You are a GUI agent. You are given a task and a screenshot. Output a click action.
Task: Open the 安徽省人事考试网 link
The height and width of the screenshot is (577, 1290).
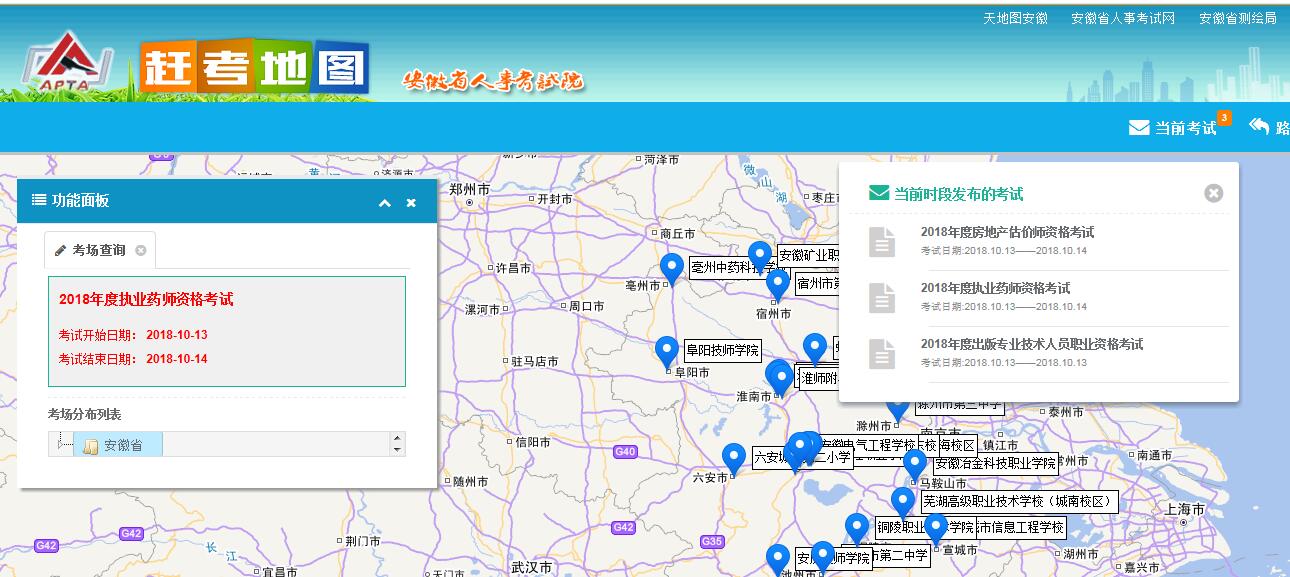(1123, 18)
